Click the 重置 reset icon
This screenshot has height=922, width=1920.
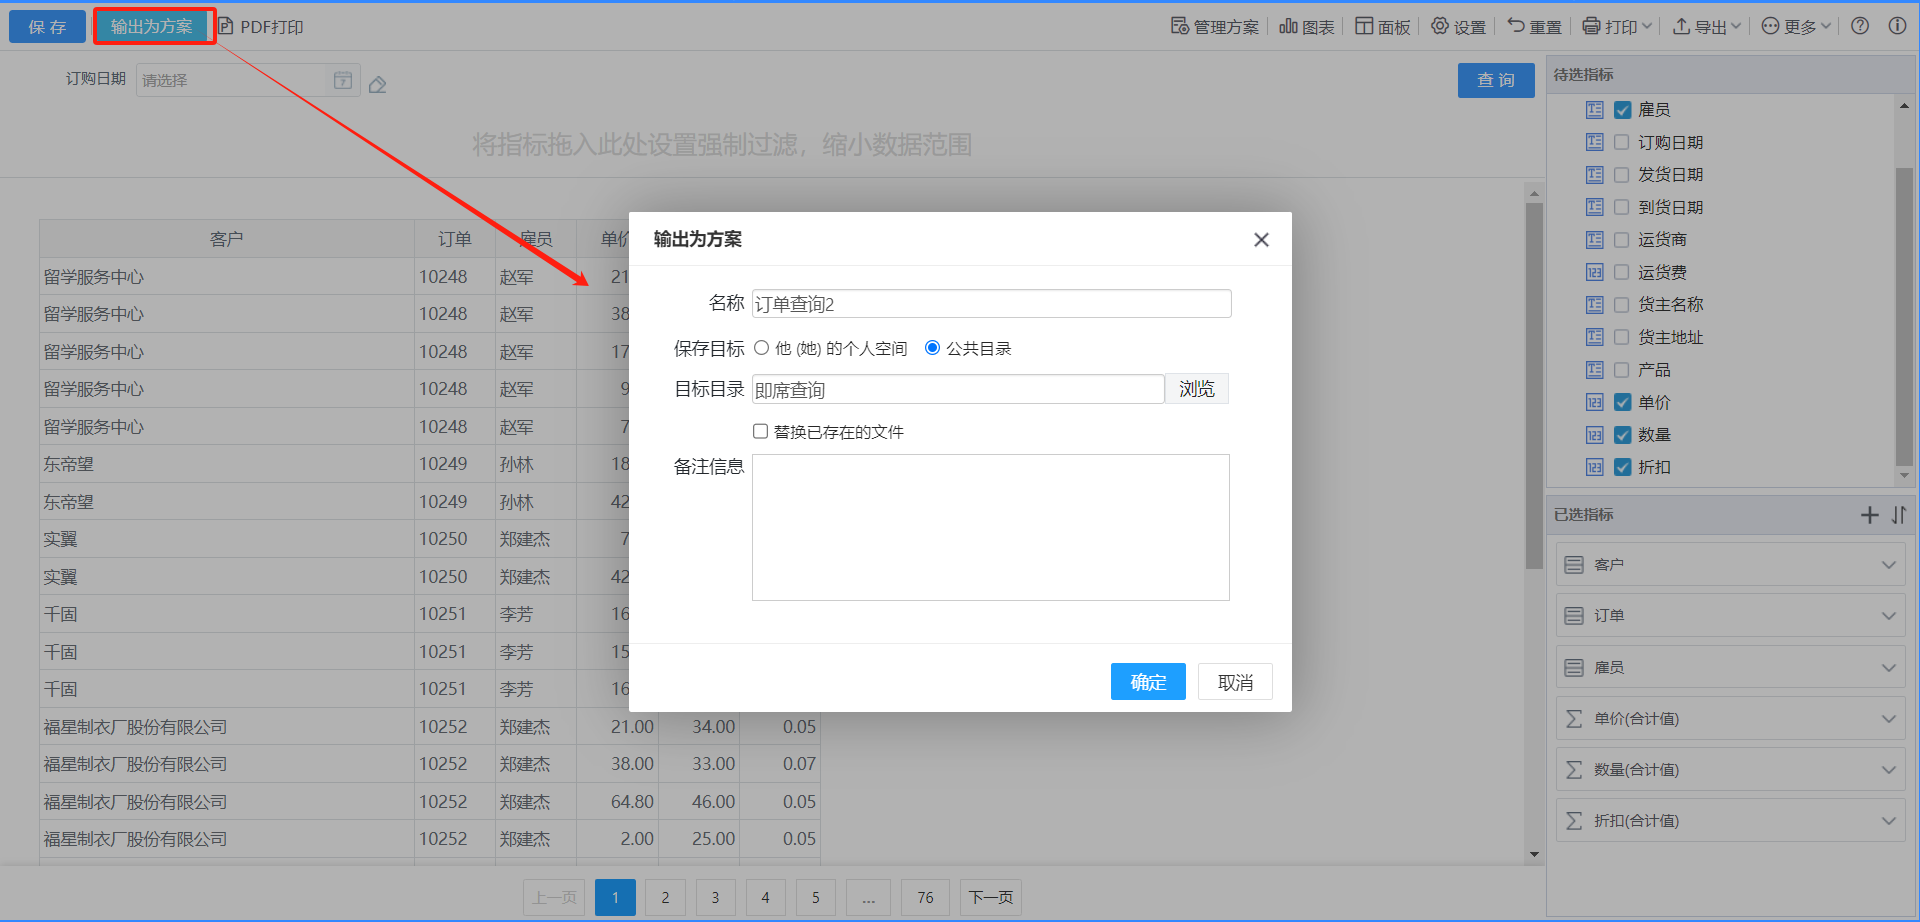click(x=1534, y=27)
